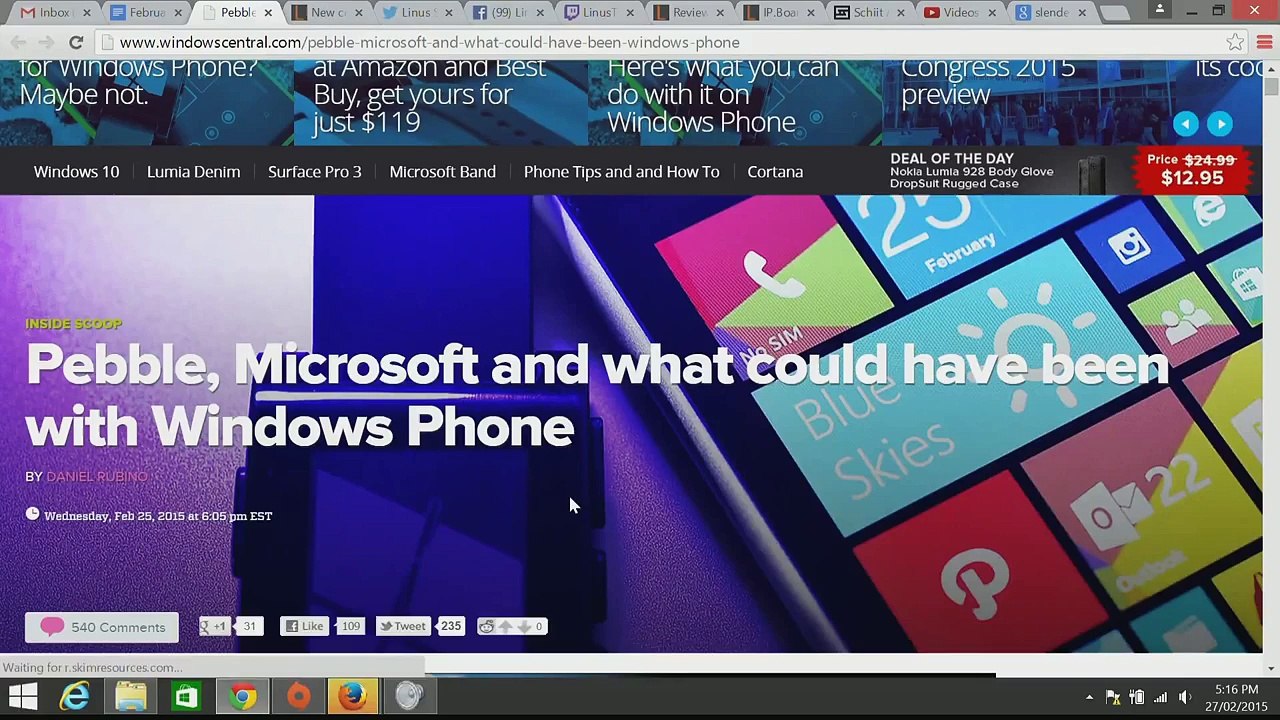The image size is (1280, 720).
Task: Open the Chrome menu button
Action: (x=1264, y=43)
